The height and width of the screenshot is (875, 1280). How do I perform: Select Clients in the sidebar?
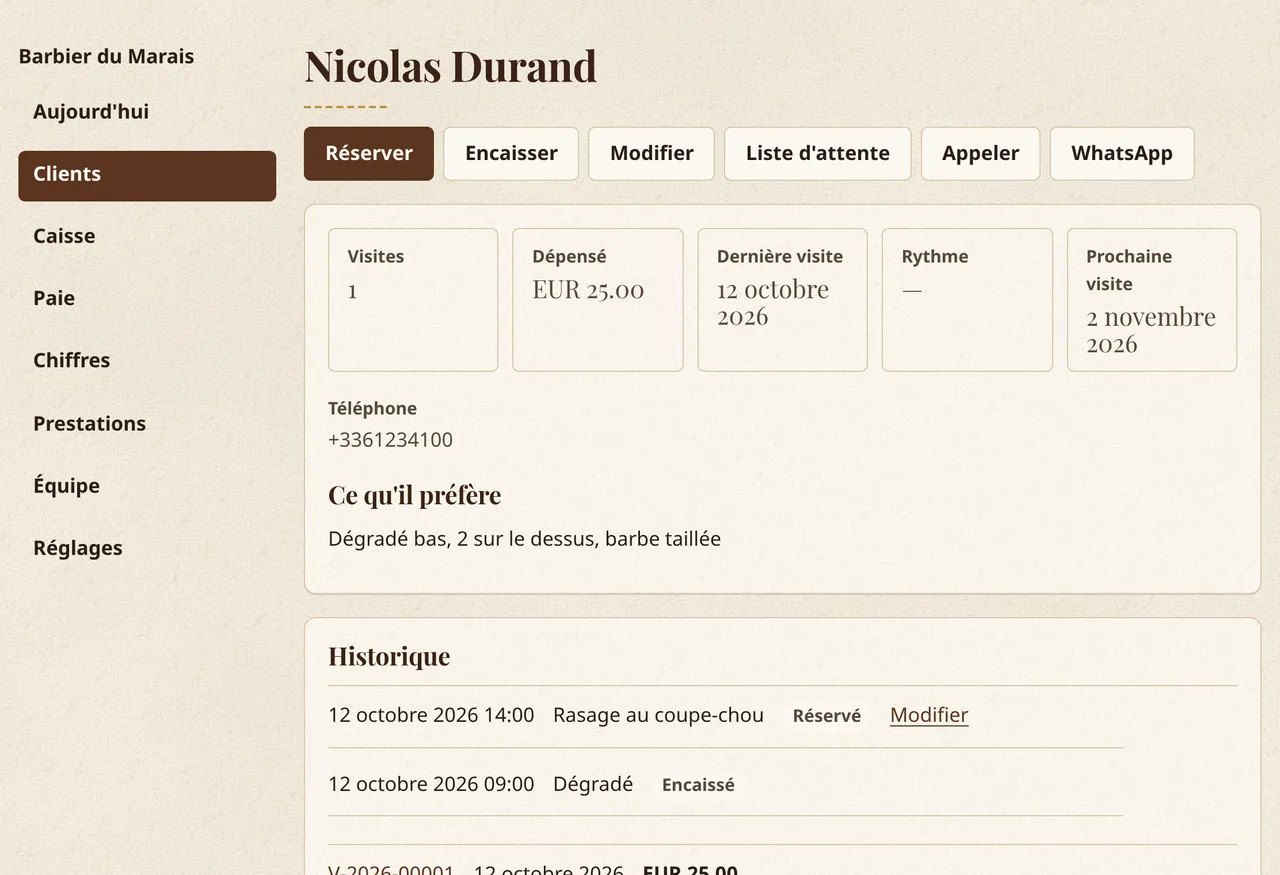pos(147,176)
